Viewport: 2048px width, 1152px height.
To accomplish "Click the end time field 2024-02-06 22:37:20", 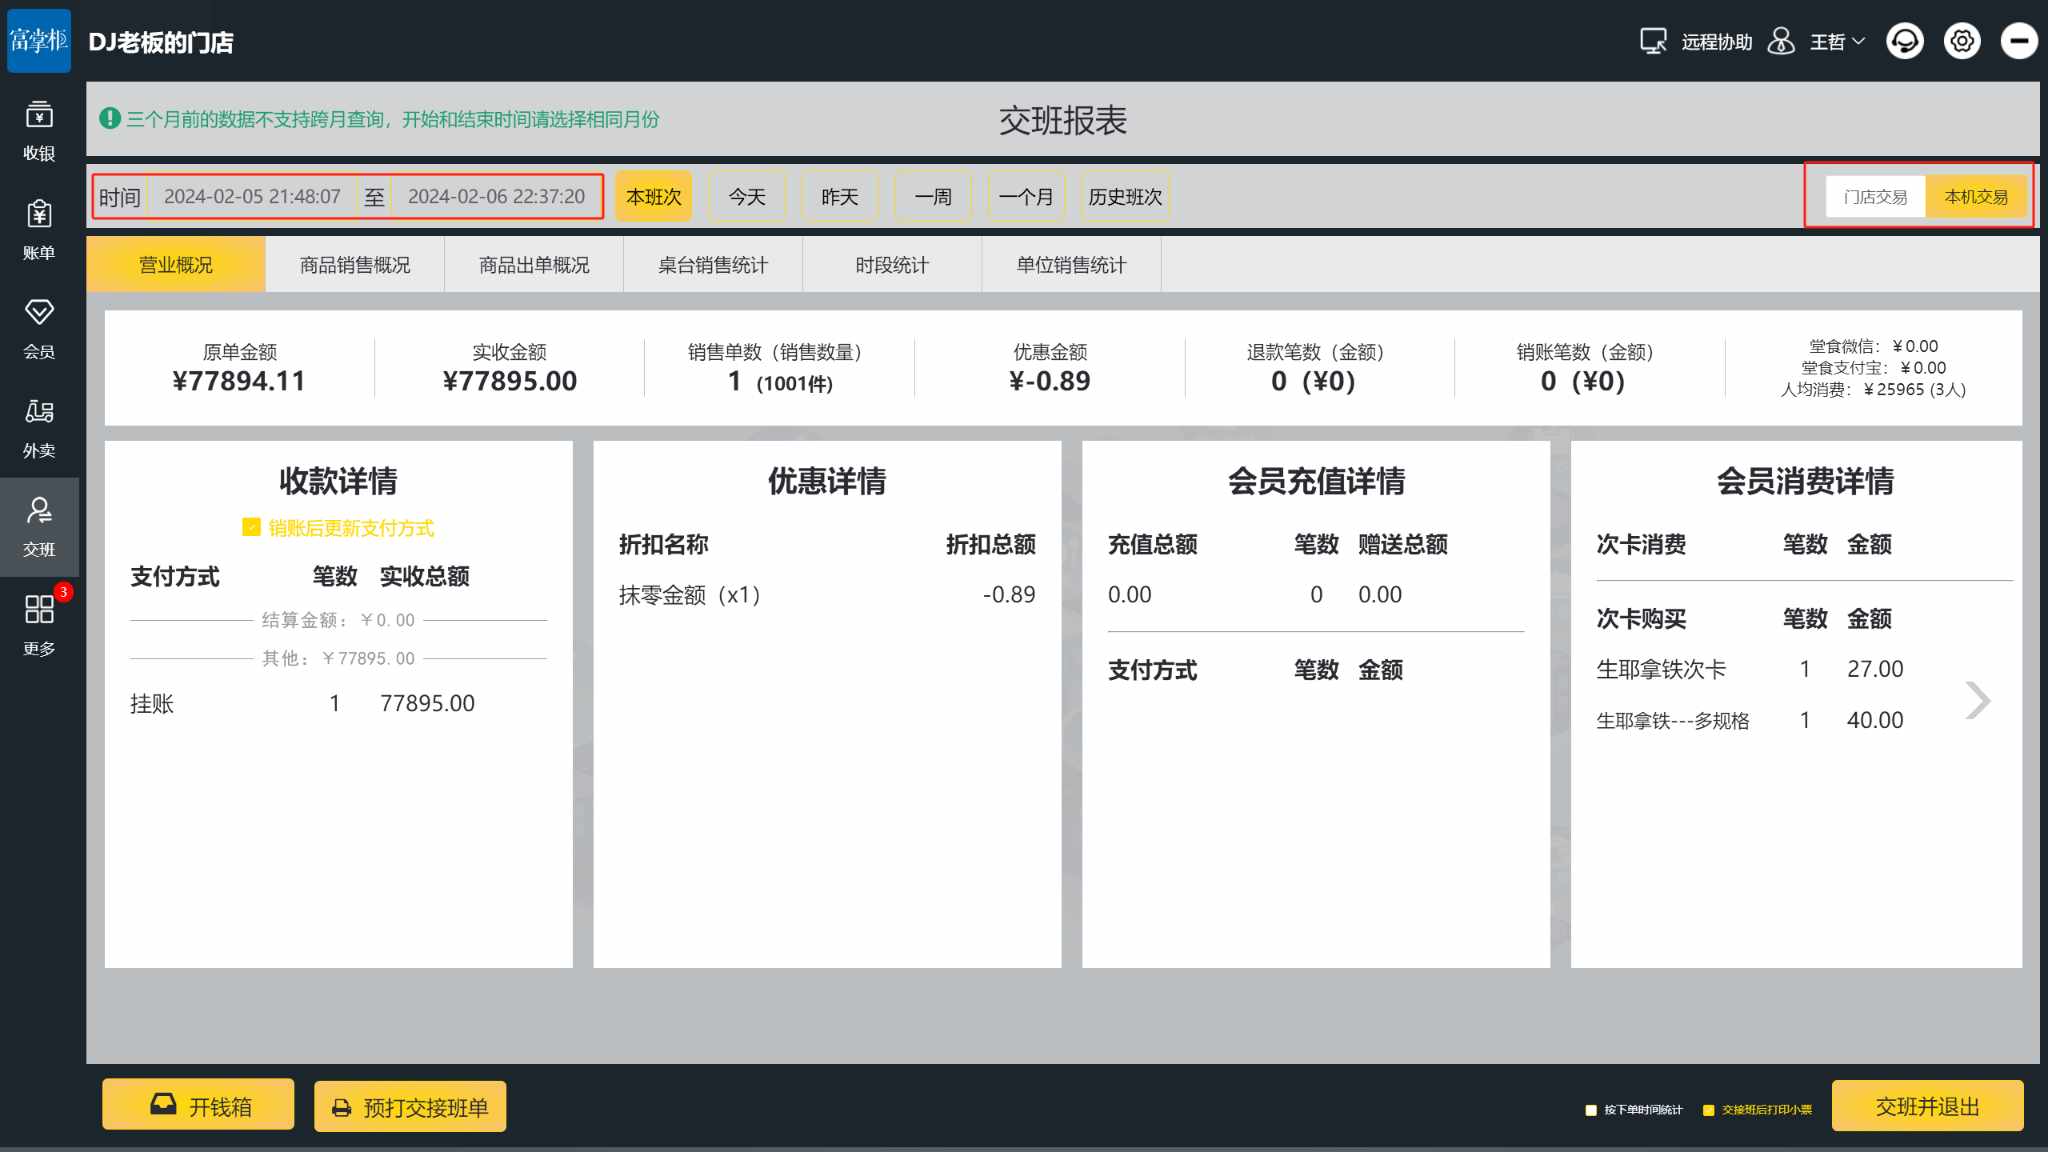I will pos(496,197).
